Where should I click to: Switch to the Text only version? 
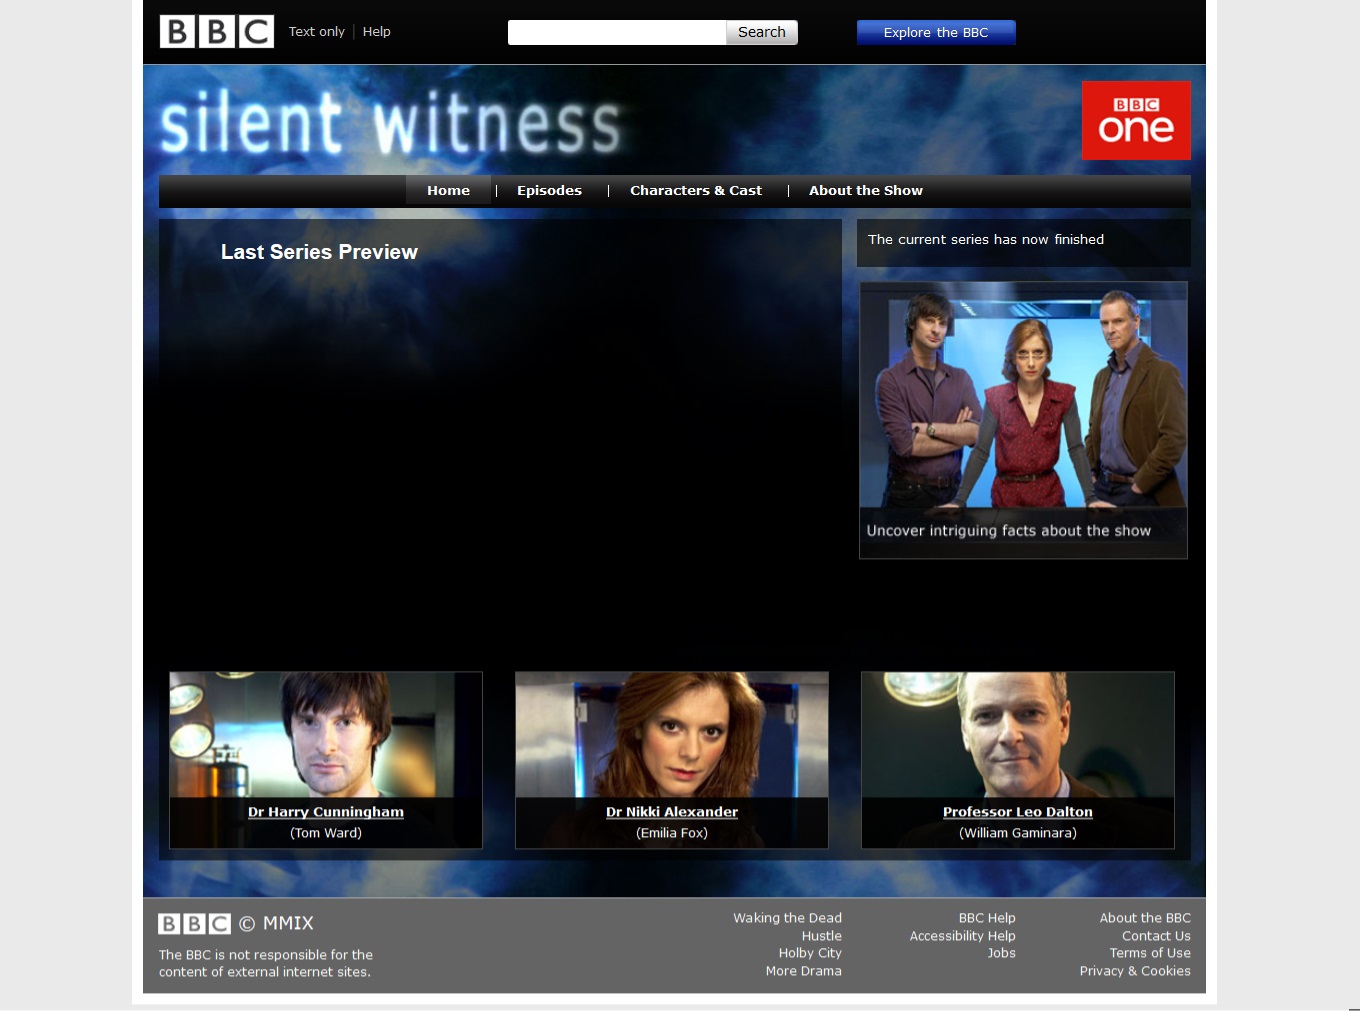[316, 32]
